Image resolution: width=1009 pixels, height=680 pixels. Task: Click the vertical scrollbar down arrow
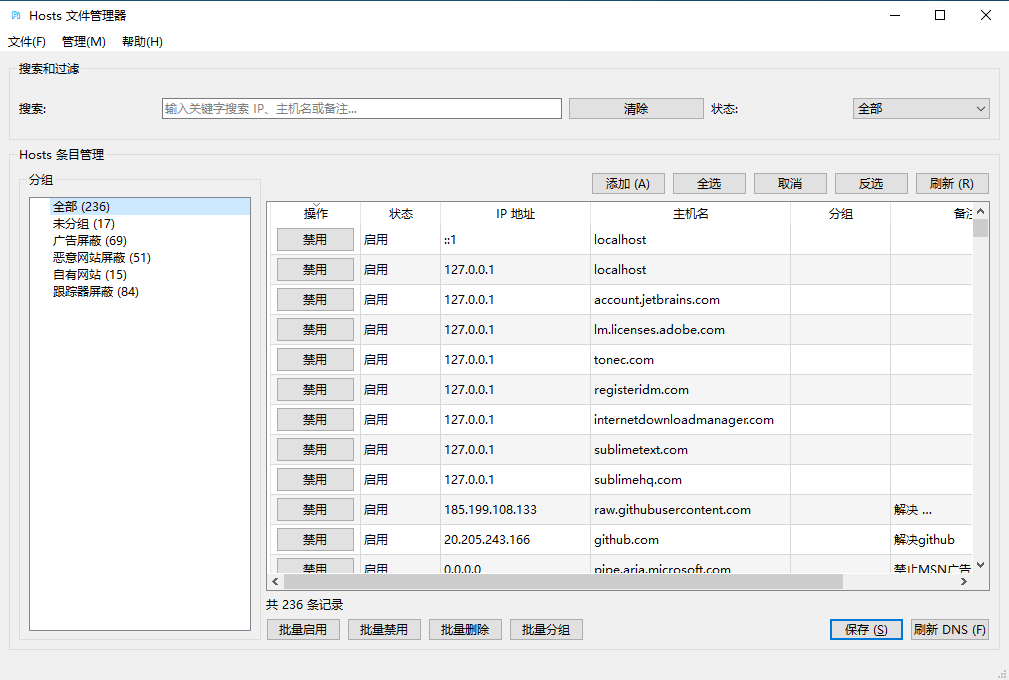click(980, 566)
